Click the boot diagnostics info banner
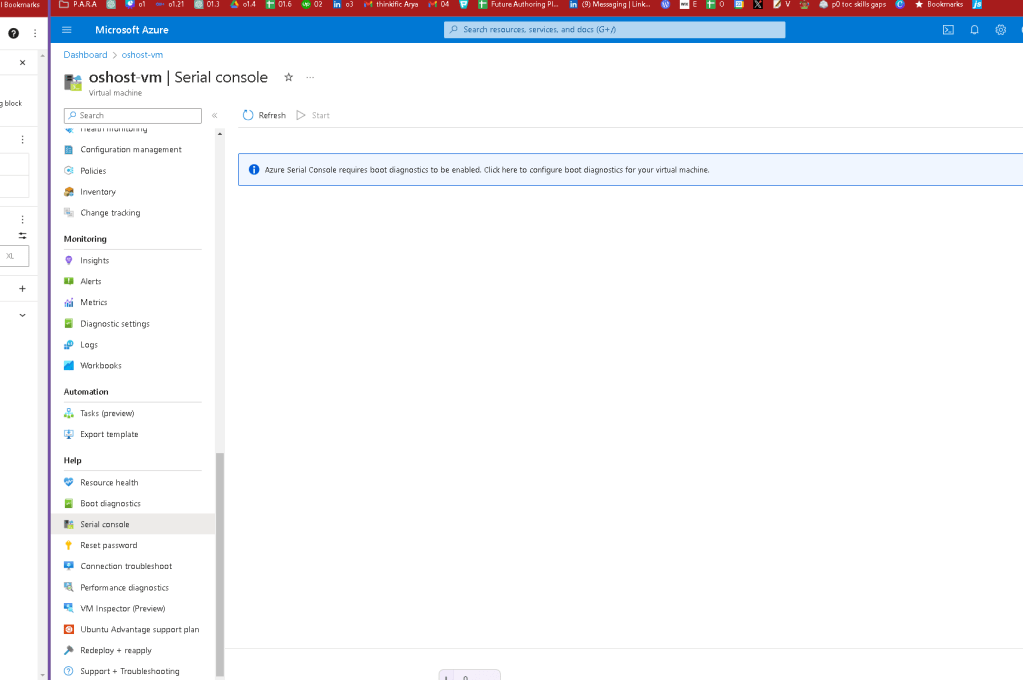This screenshot has width=1023, height=680. (x=630, y=170)
